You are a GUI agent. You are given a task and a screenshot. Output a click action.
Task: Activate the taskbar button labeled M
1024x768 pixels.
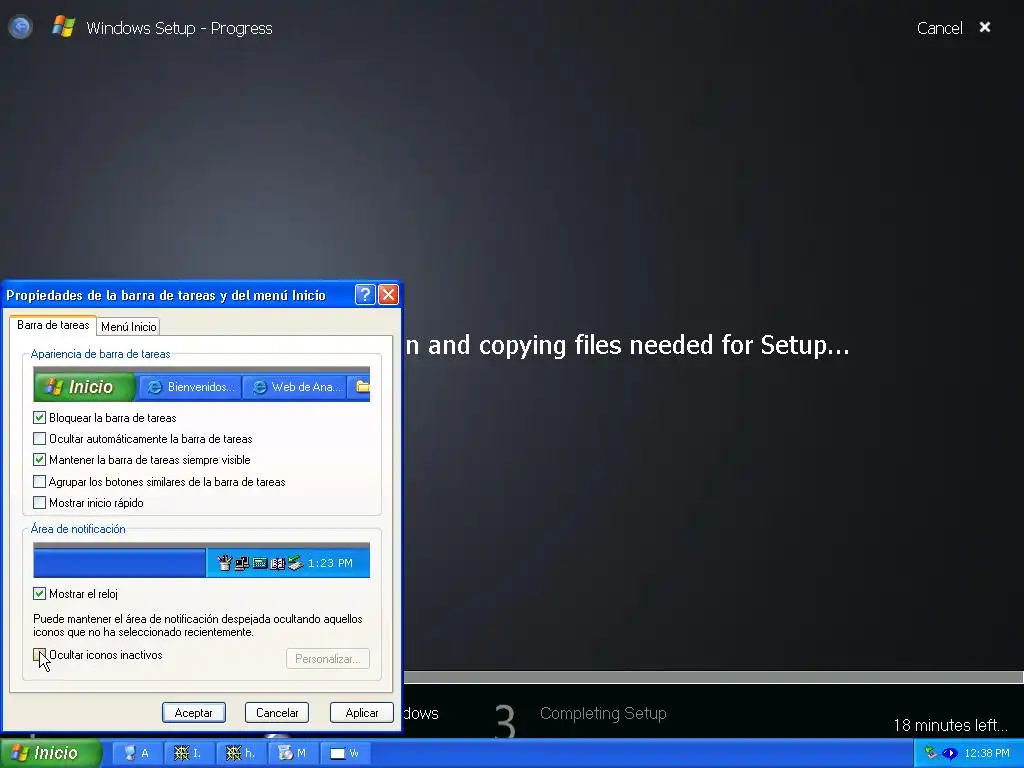[x=291, y=753]
